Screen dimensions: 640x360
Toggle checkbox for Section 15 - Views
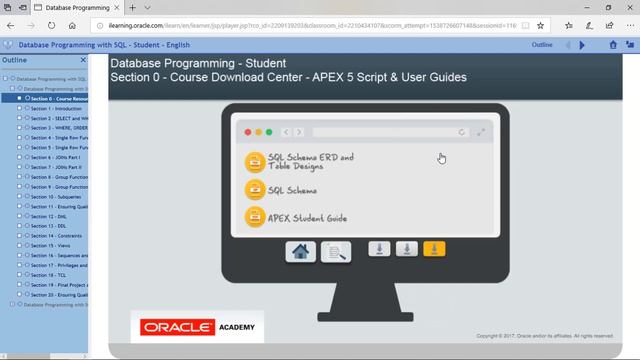coord(19,245)
